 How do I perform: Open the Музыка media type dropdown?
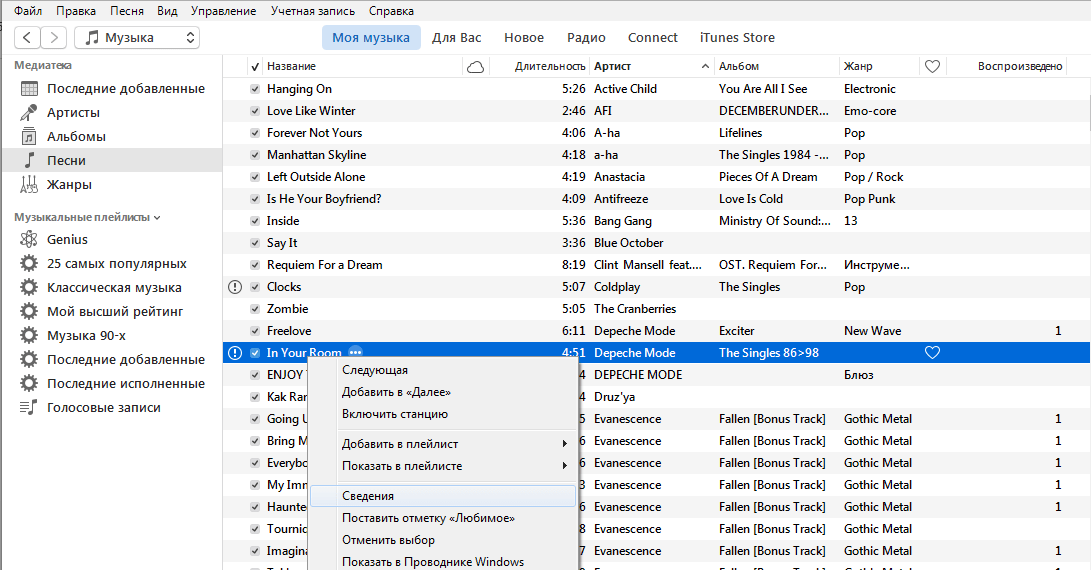pyautogui.click(x=137, y=38)
